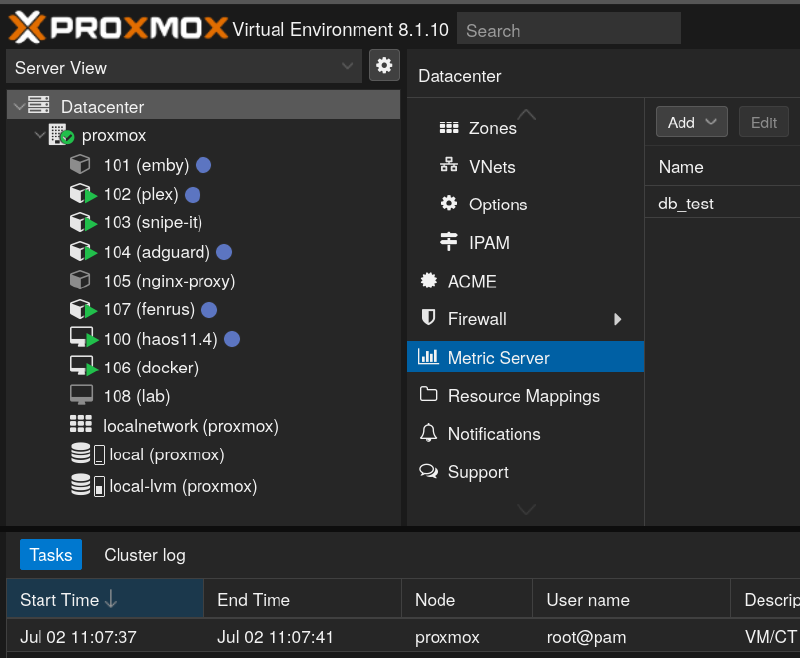800x658 pixels.
Task: Open the Add dropdown button
Action: point(691,122)
